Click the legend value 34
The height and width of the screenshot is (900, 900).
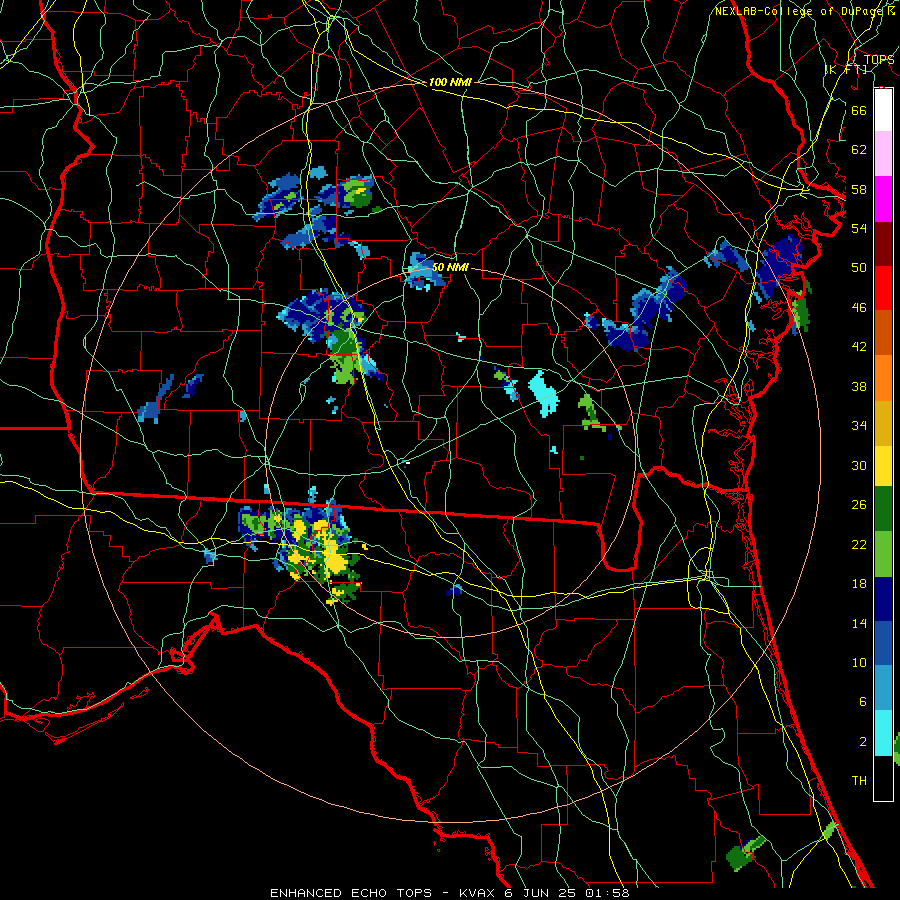pos(859,426)
